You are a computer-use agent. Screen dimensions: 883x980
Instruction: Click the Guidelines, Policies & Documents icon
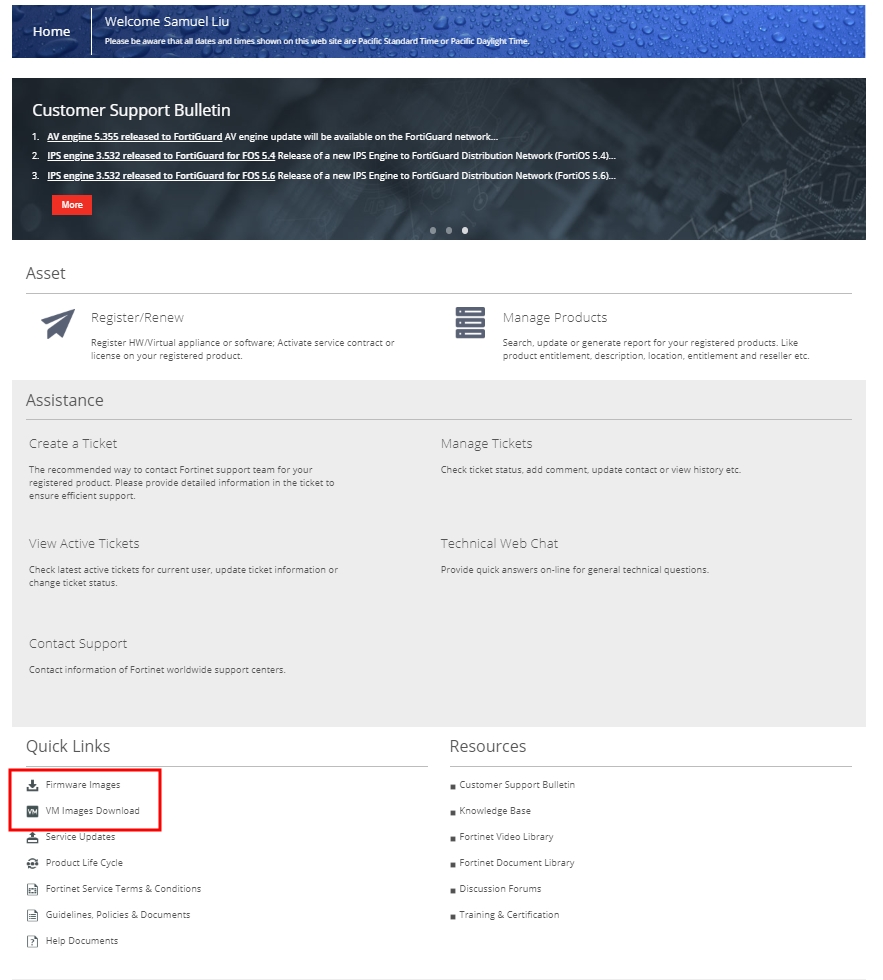(x=32, y=916)
